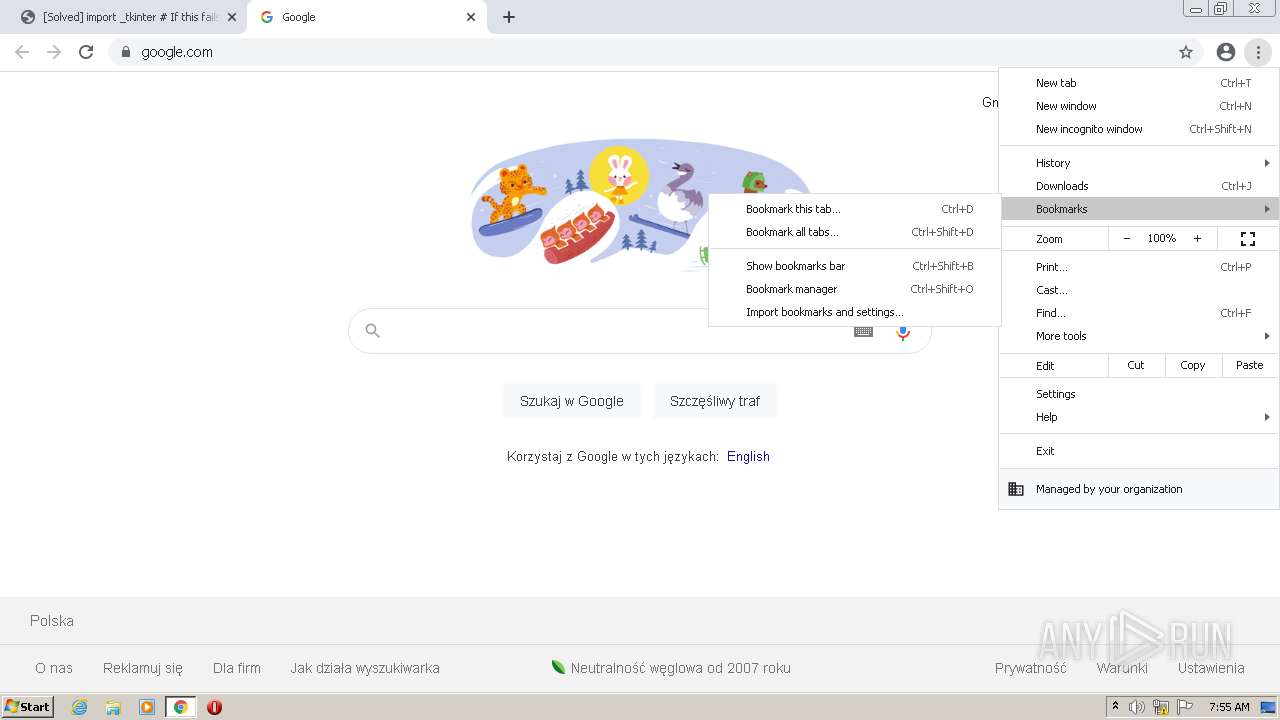Open a new tab with plus icon
Viewport: 1280px width, 720px height.
coord(509,17)
